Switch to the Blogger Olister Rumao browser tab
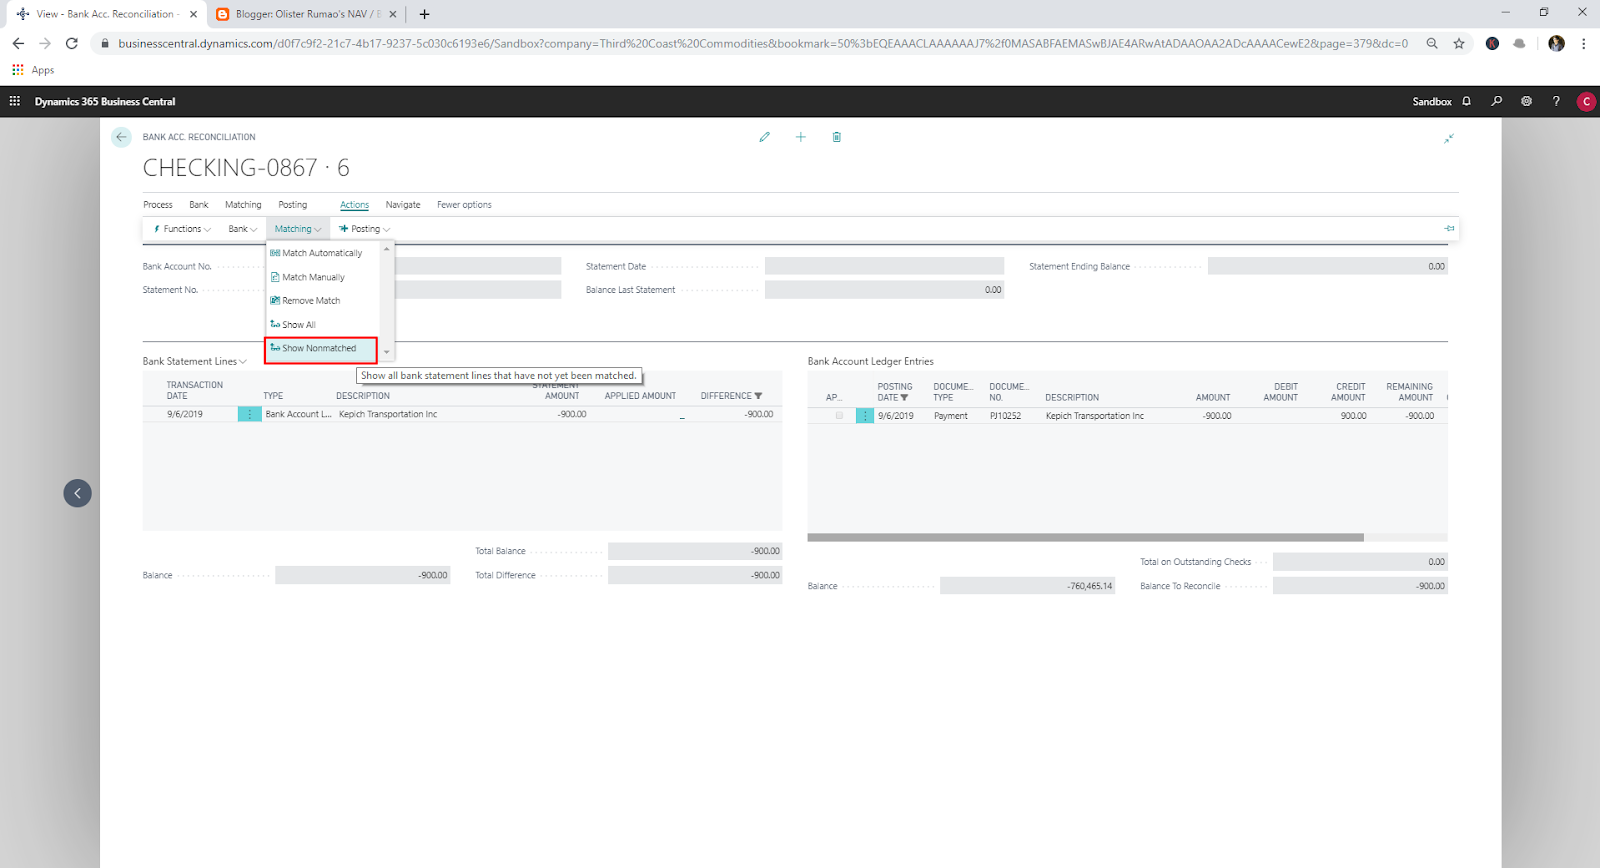The image size is (1600, 868). pos(305,14)
